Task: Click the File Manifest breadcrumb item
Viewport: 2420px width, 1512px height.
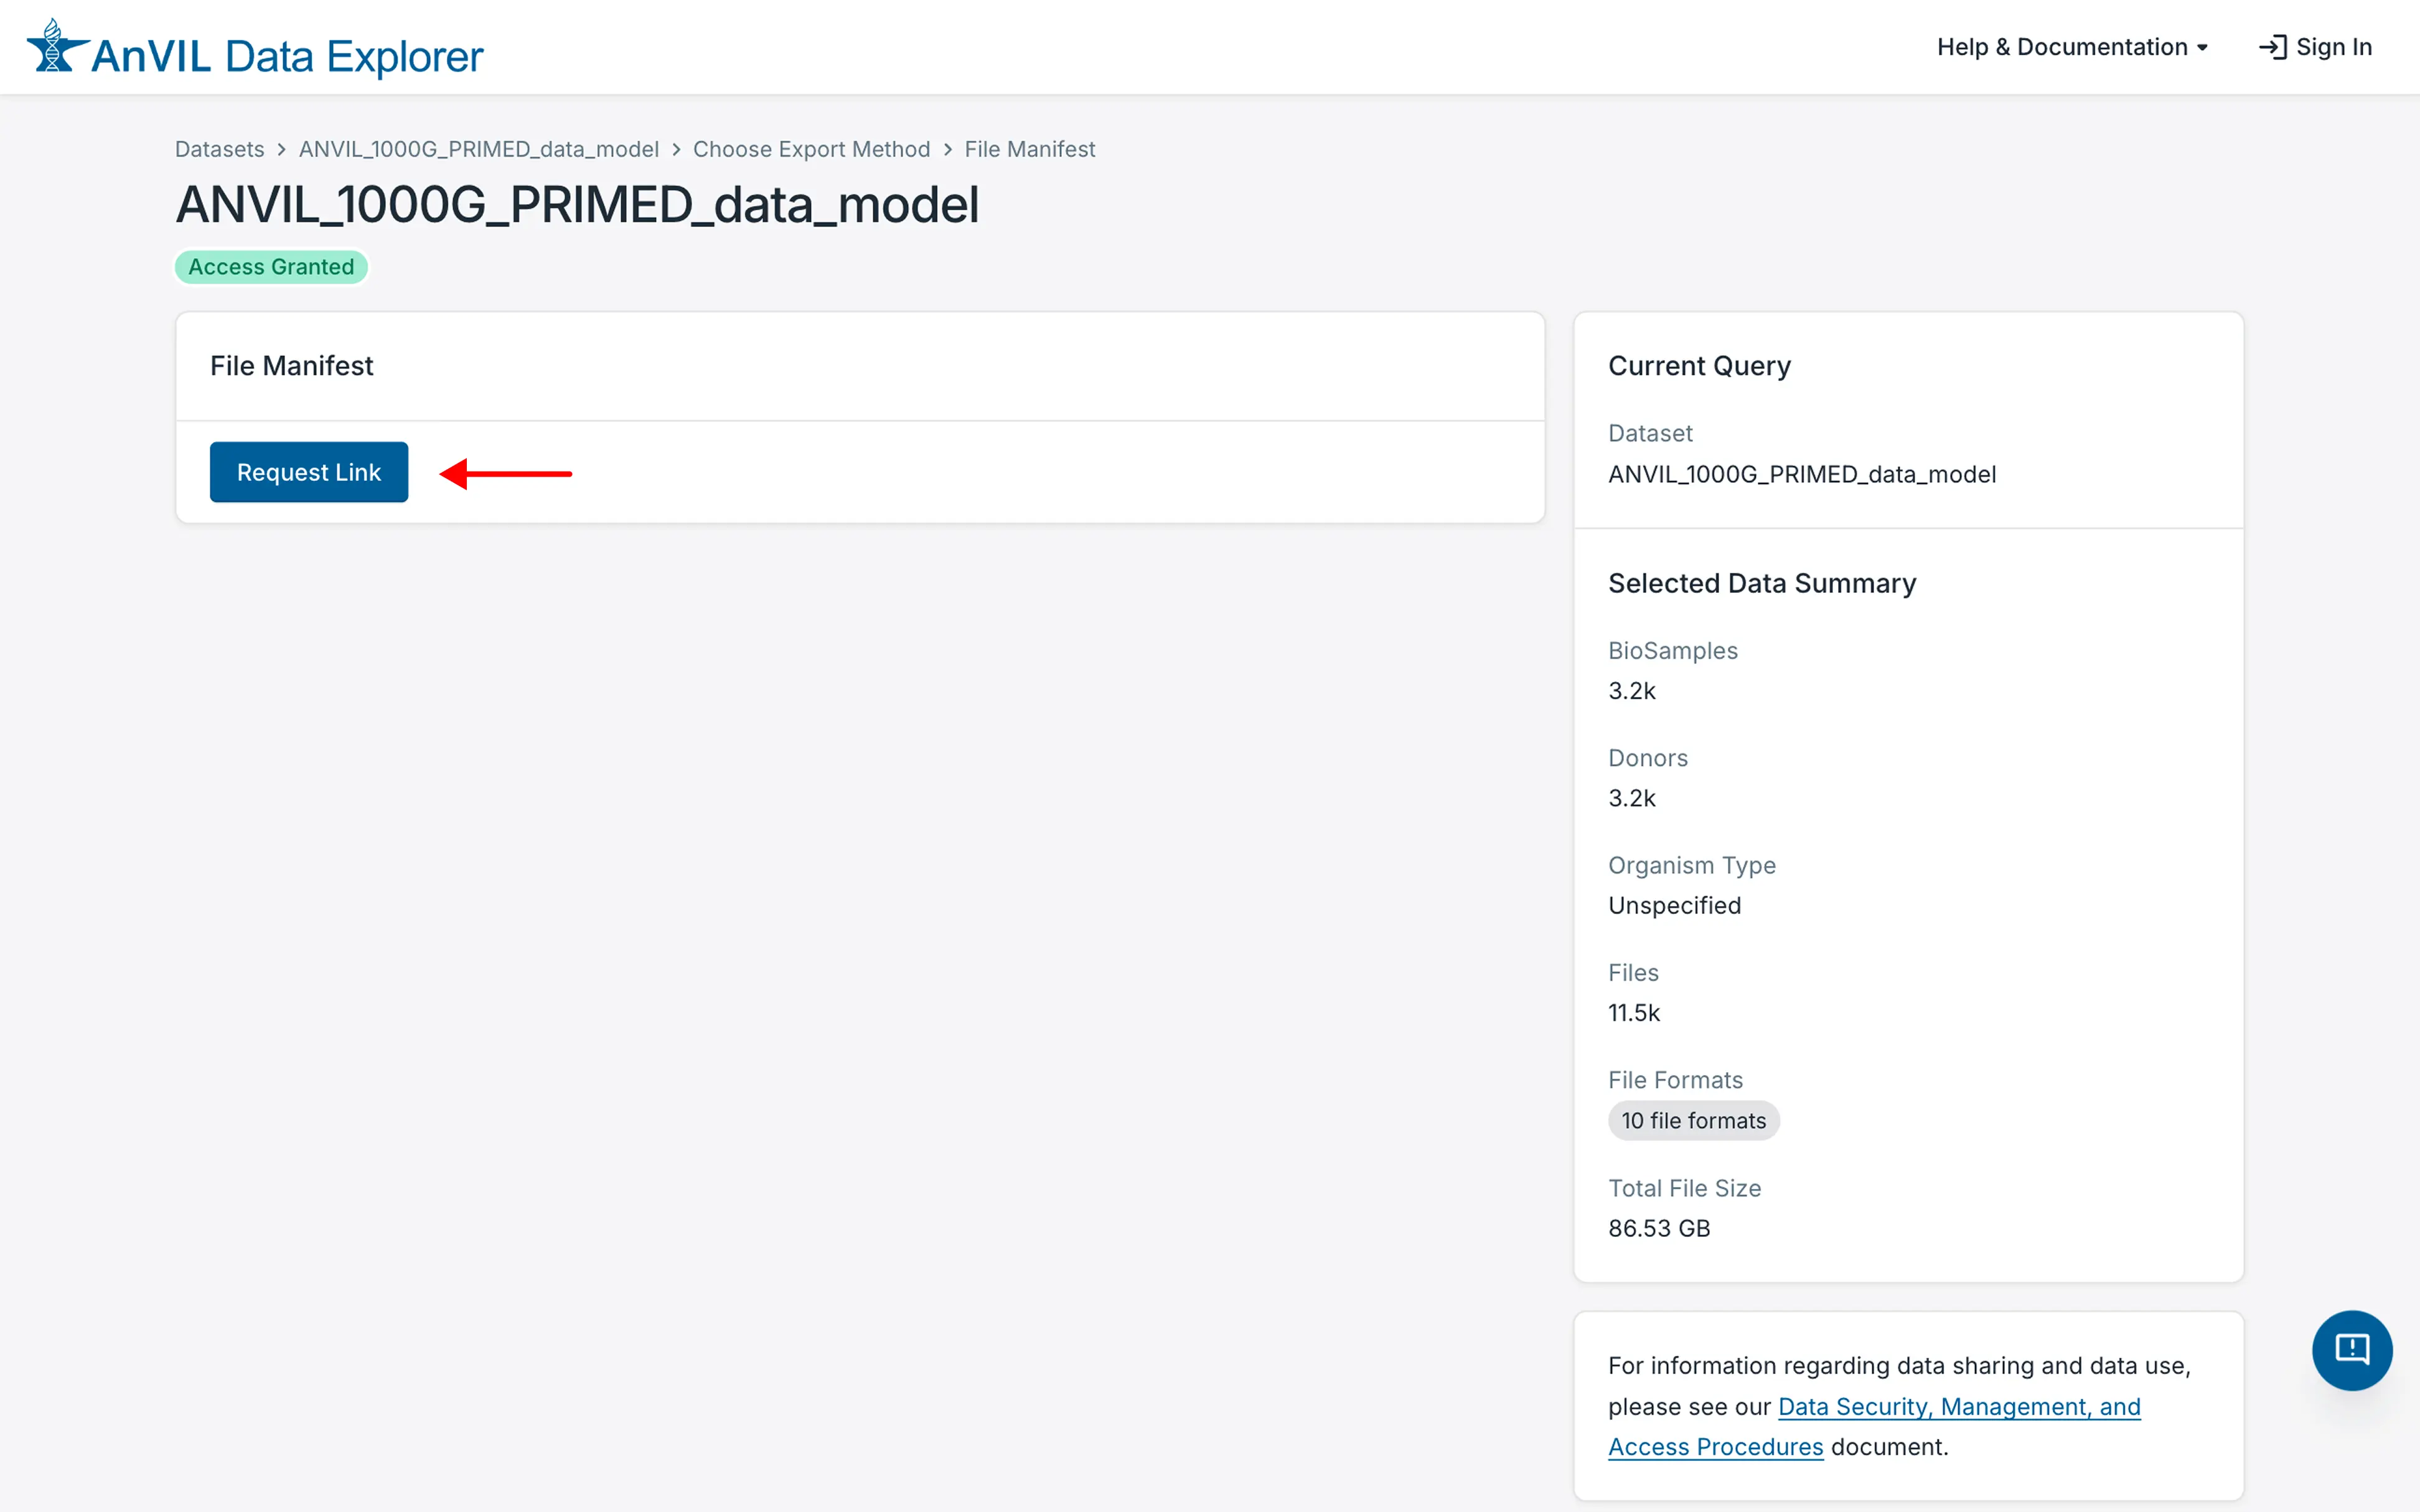Action: [1029, 149]
